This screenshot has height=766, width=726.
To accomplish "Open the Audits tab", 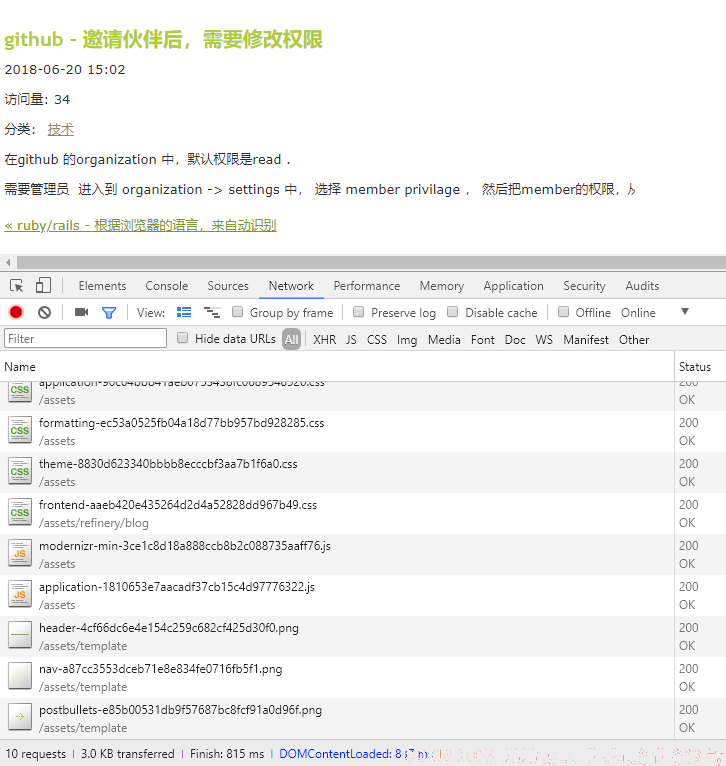I will tap(642, 286).
